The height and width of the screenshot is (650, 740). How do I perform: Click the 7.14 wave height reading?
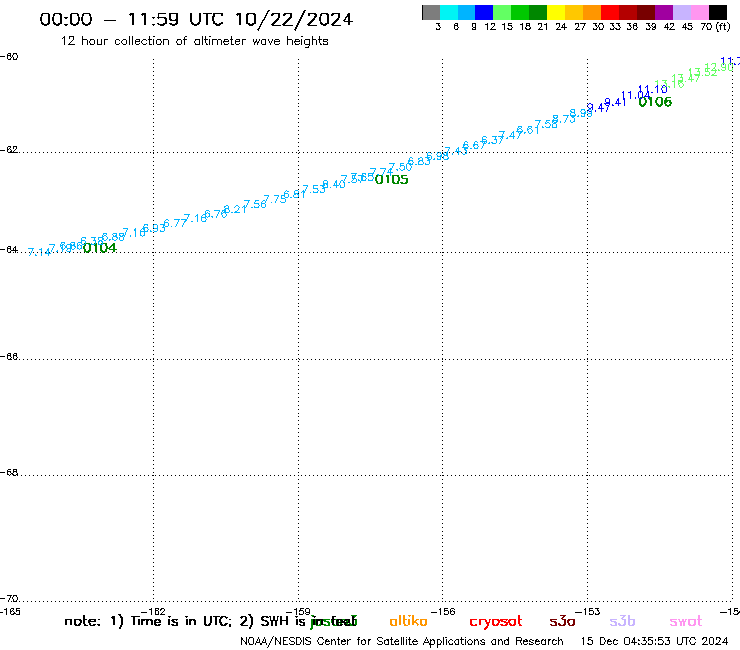tap(39, 253)
